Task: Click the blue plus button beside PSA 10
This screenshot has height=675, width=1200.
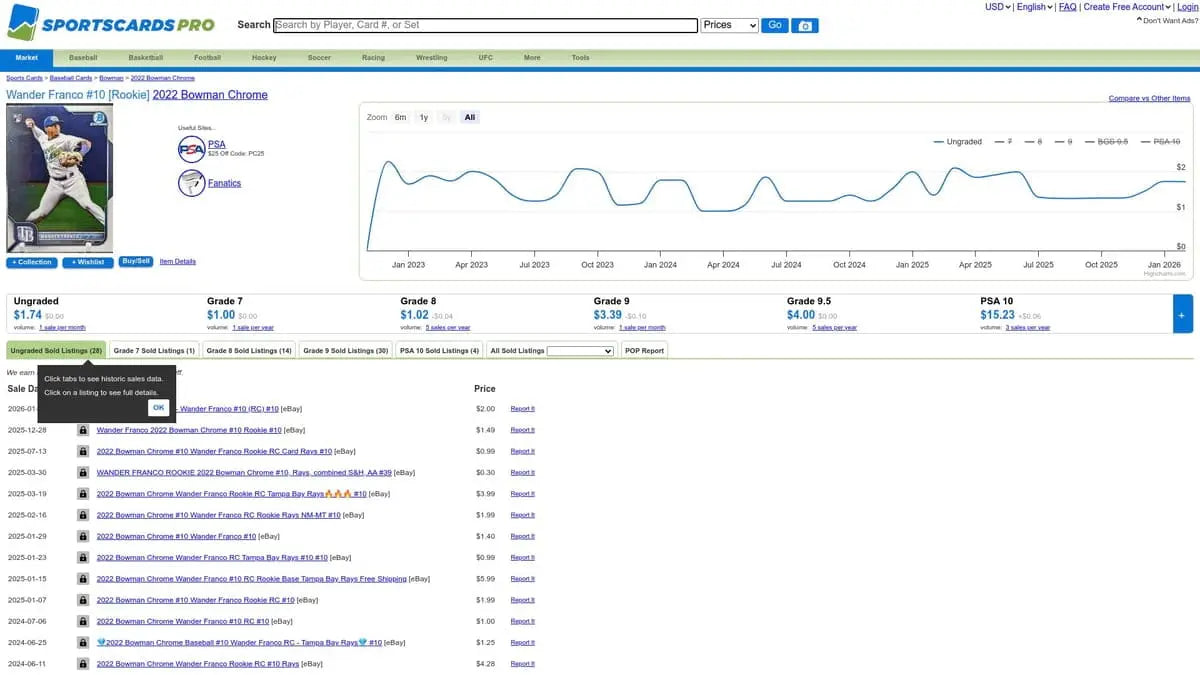Action: (1182, 313)
